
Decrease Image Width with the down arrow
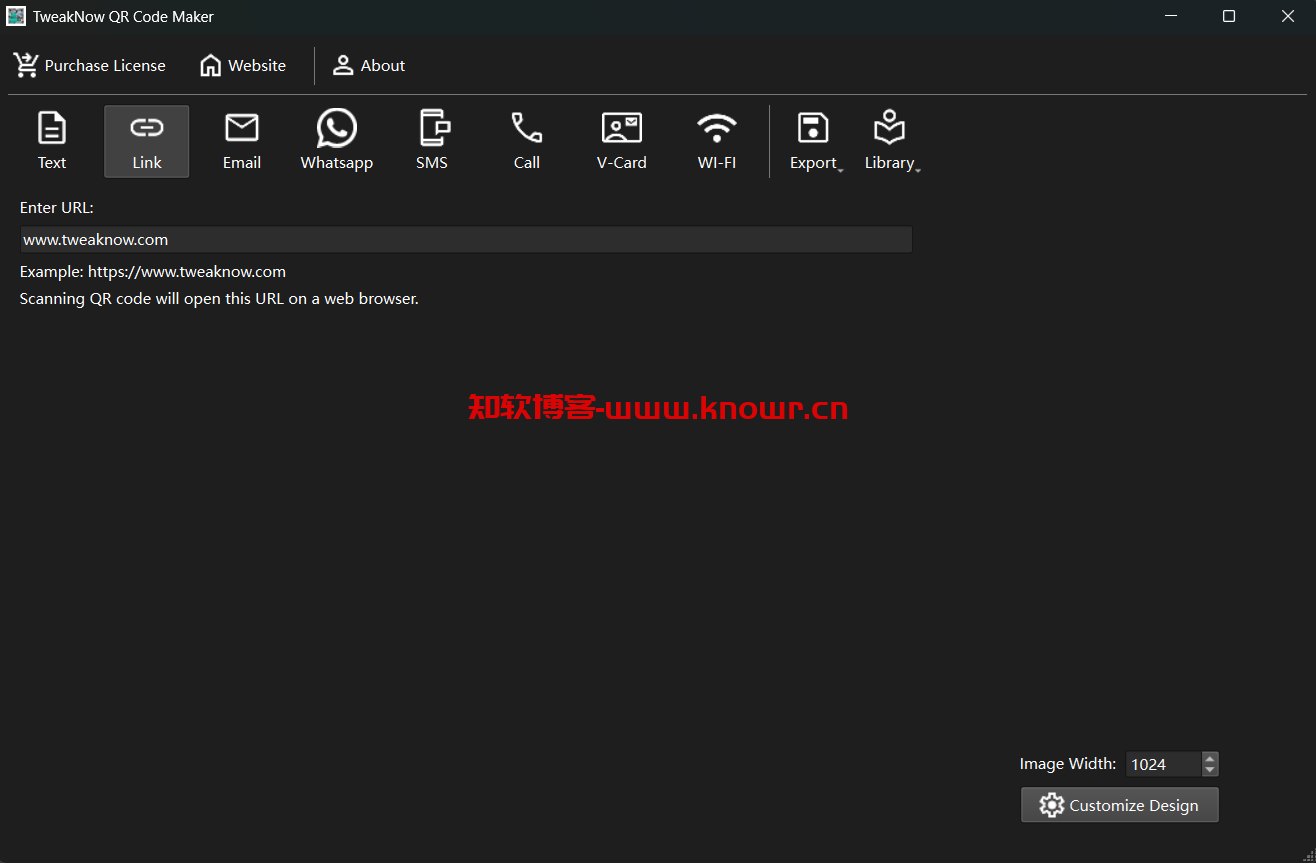point(1210,770)
